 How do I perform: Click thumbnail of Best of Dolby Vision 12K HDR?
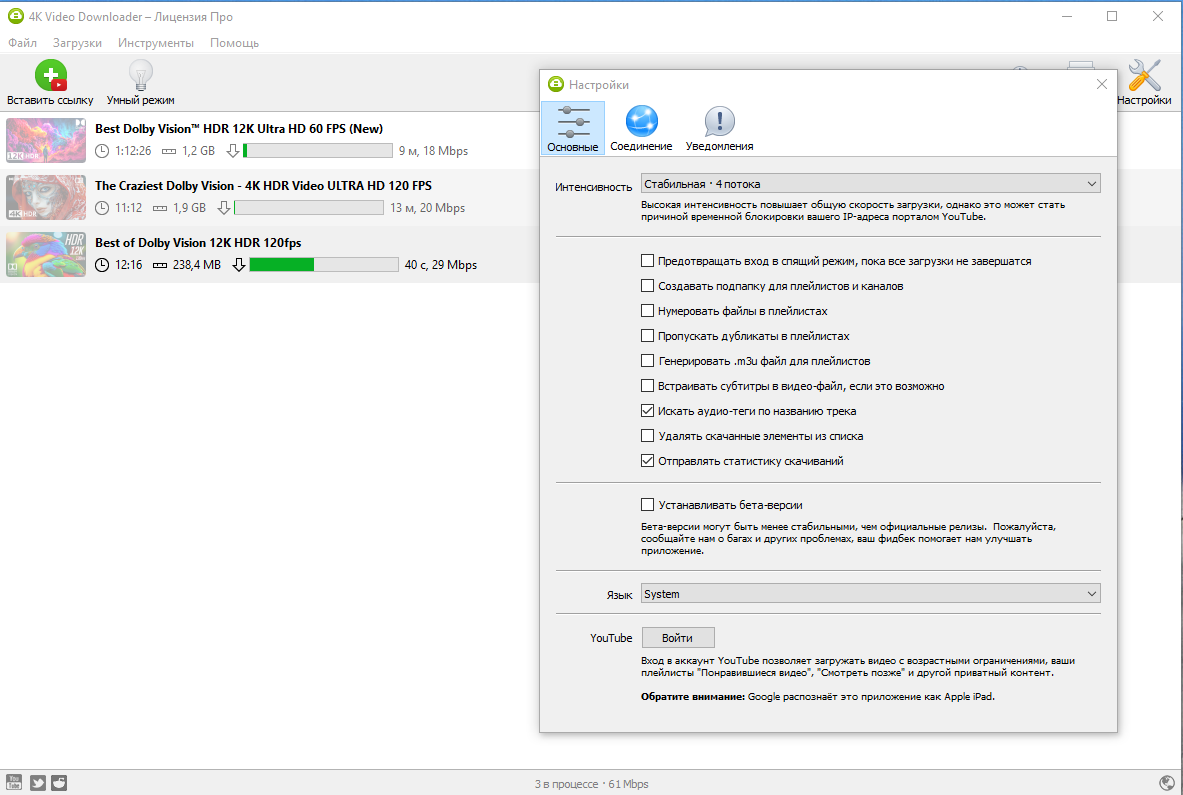pos(46,254)
